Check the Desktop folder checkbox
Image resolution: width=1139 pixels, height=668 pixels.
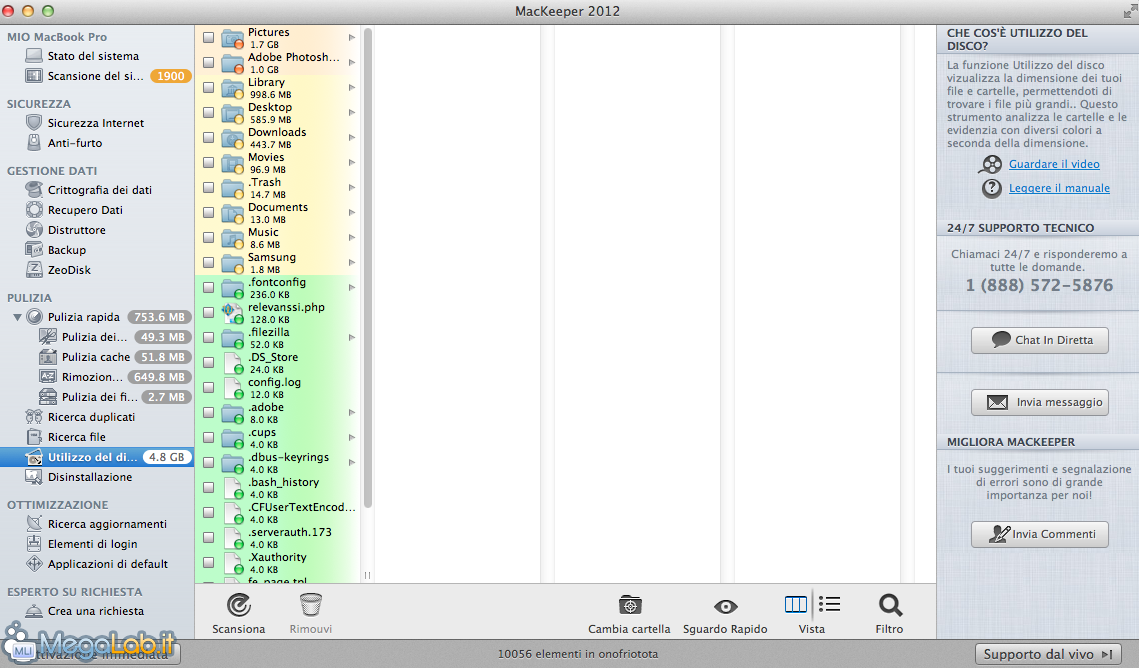point(208,113)
